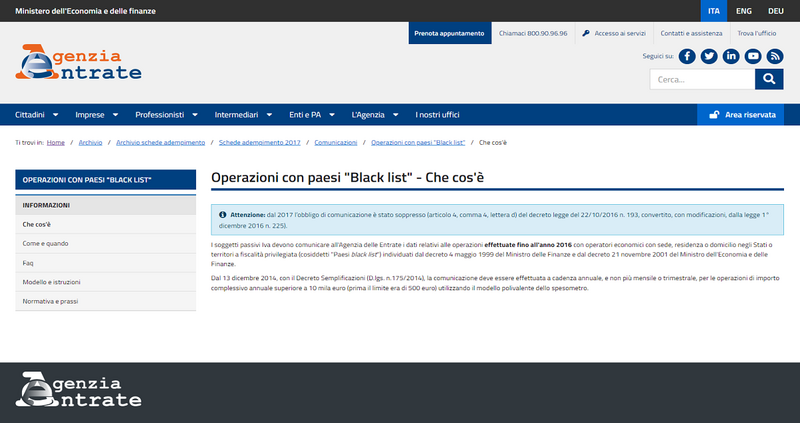Click the bold text effettuate fino all'anno 2016
The width and height of the screenshot is (800, 423).
tap(528, 245)
